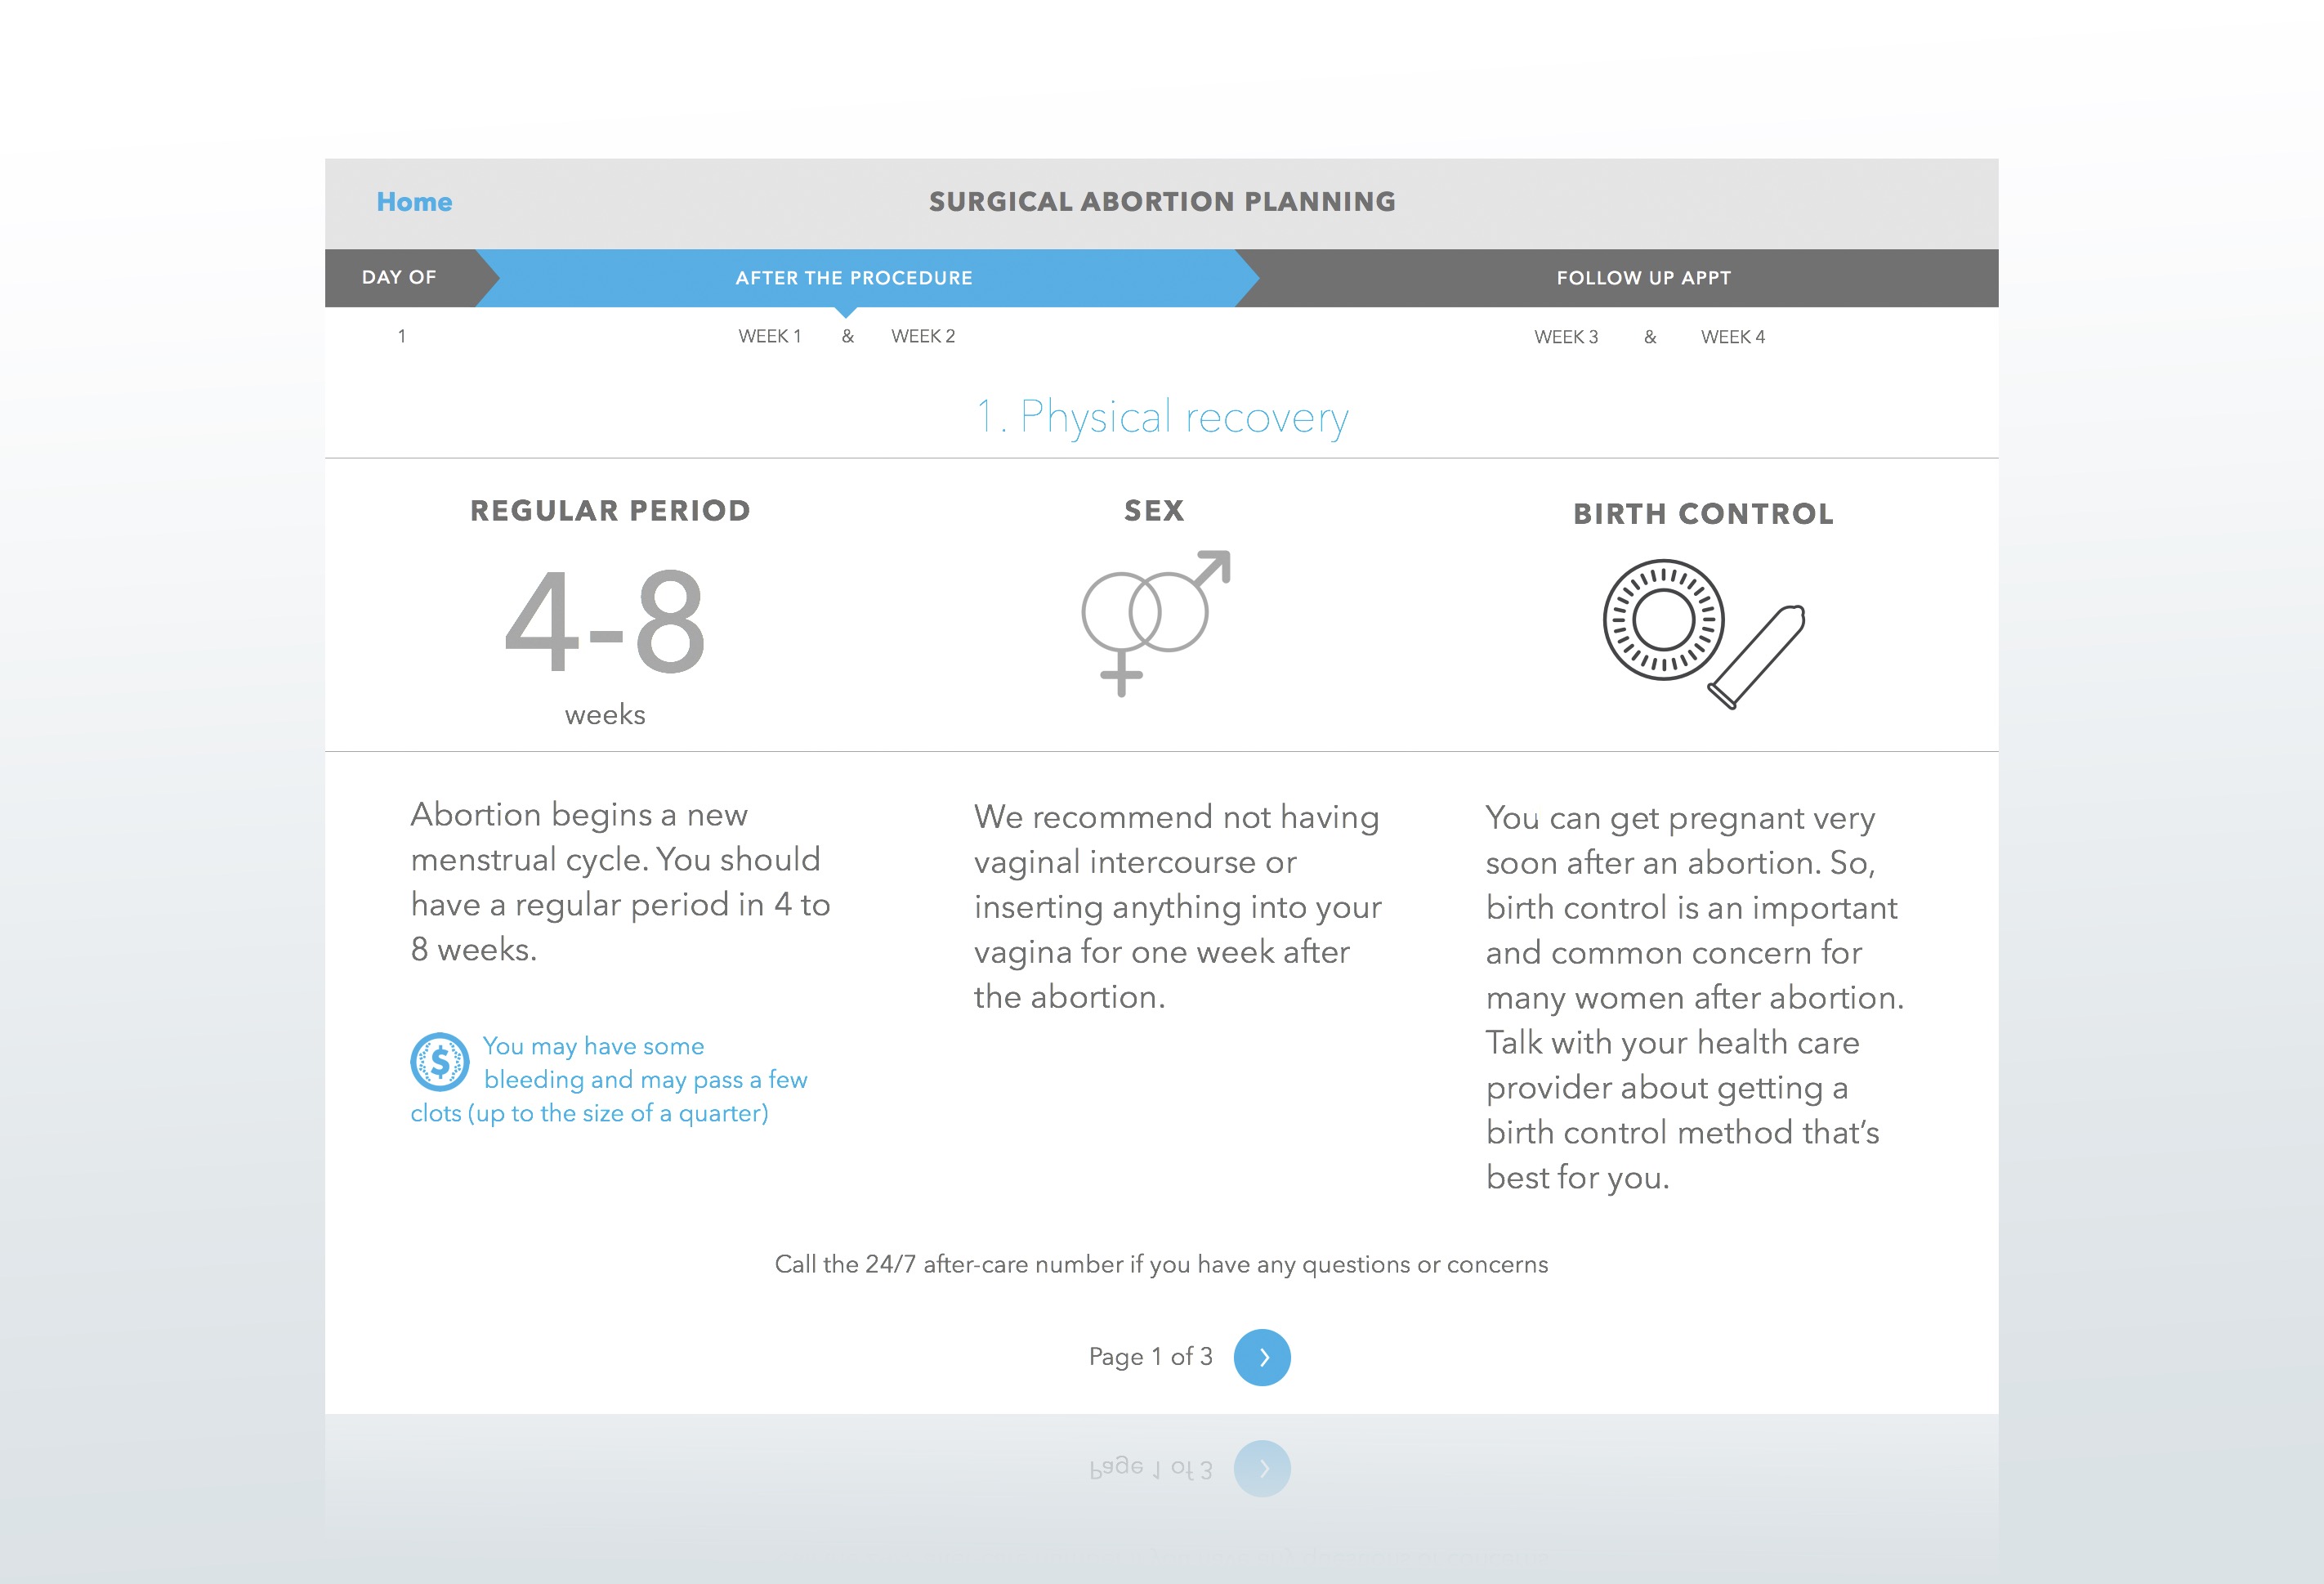The width and height of the screenshot is (2324, 1584).
Task: Go to next page with blue arrow
Action: (x=1262, y=1357)
